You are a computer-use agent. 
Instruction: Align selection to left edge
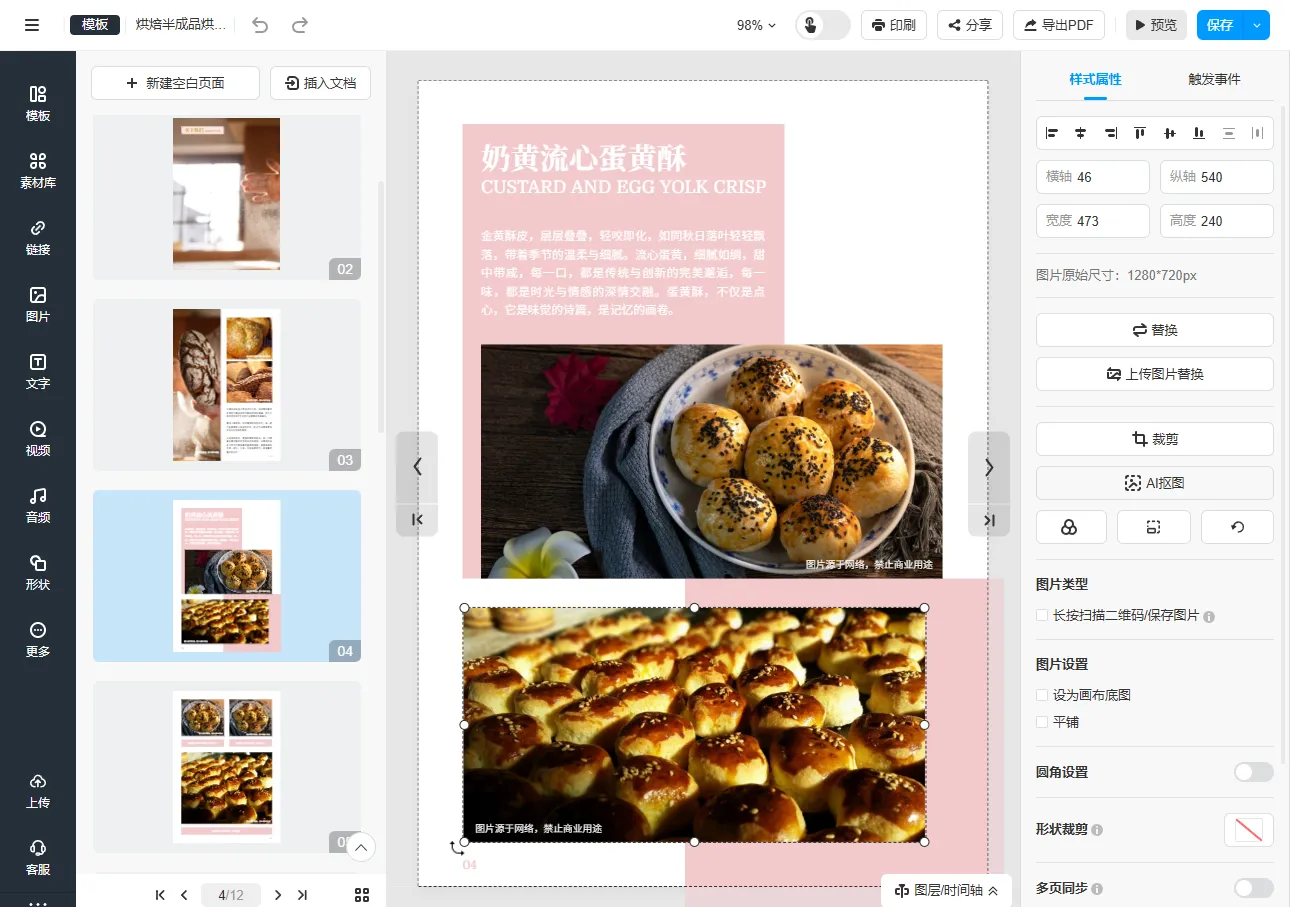click(1052, 133)
